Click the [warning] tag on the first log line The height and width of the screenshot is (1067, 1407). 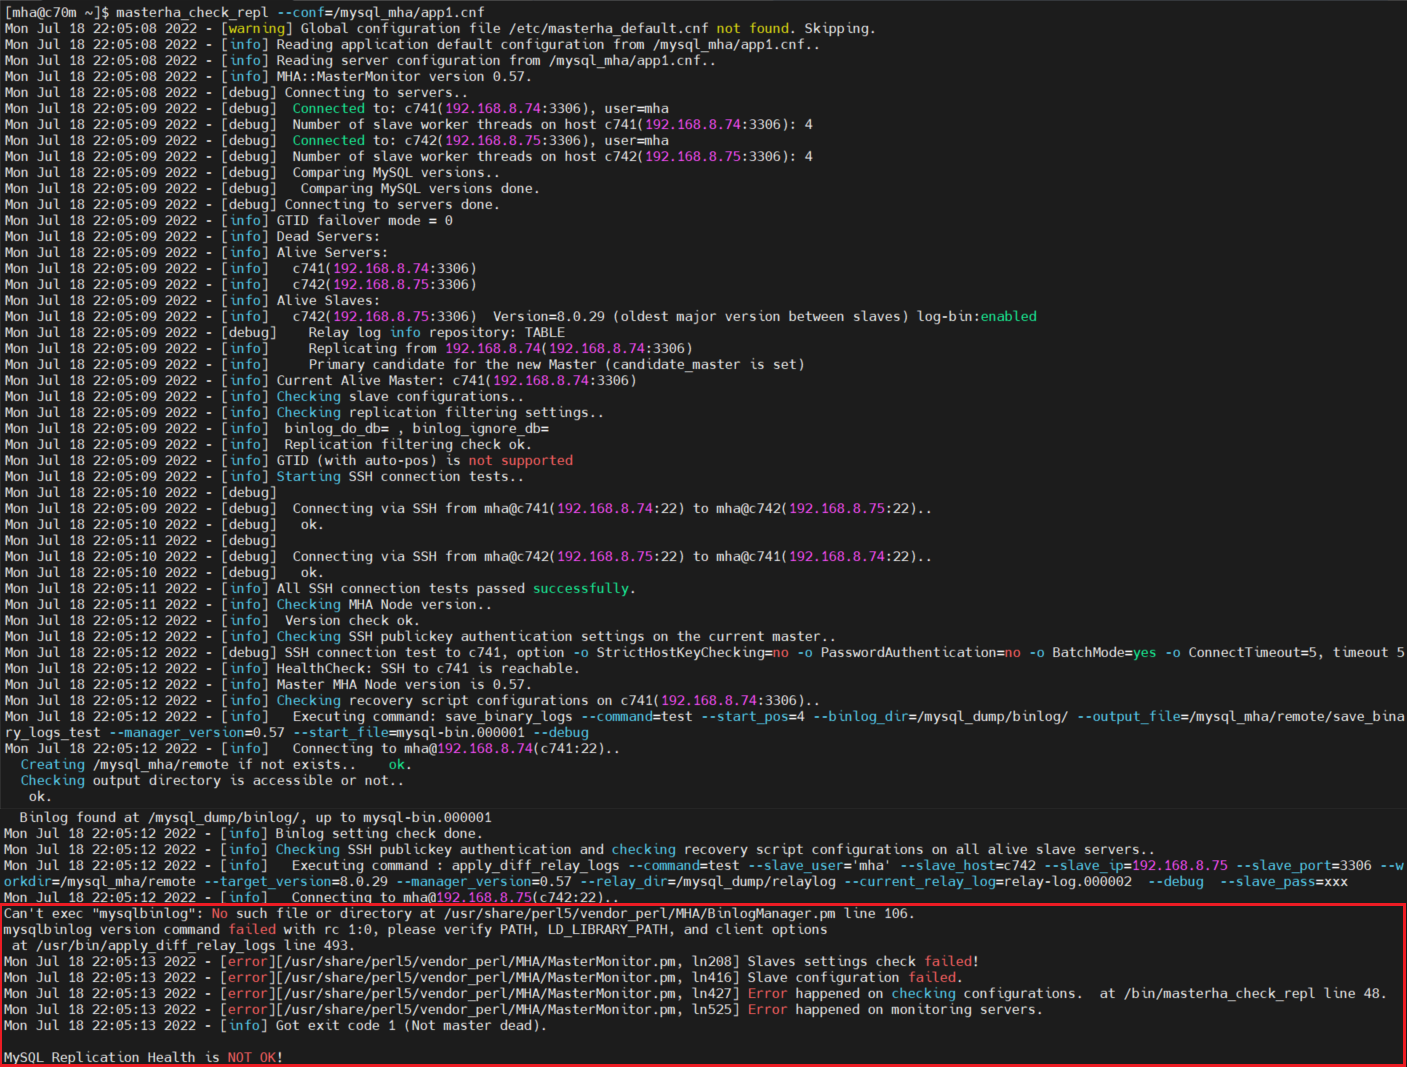point(256,28)
